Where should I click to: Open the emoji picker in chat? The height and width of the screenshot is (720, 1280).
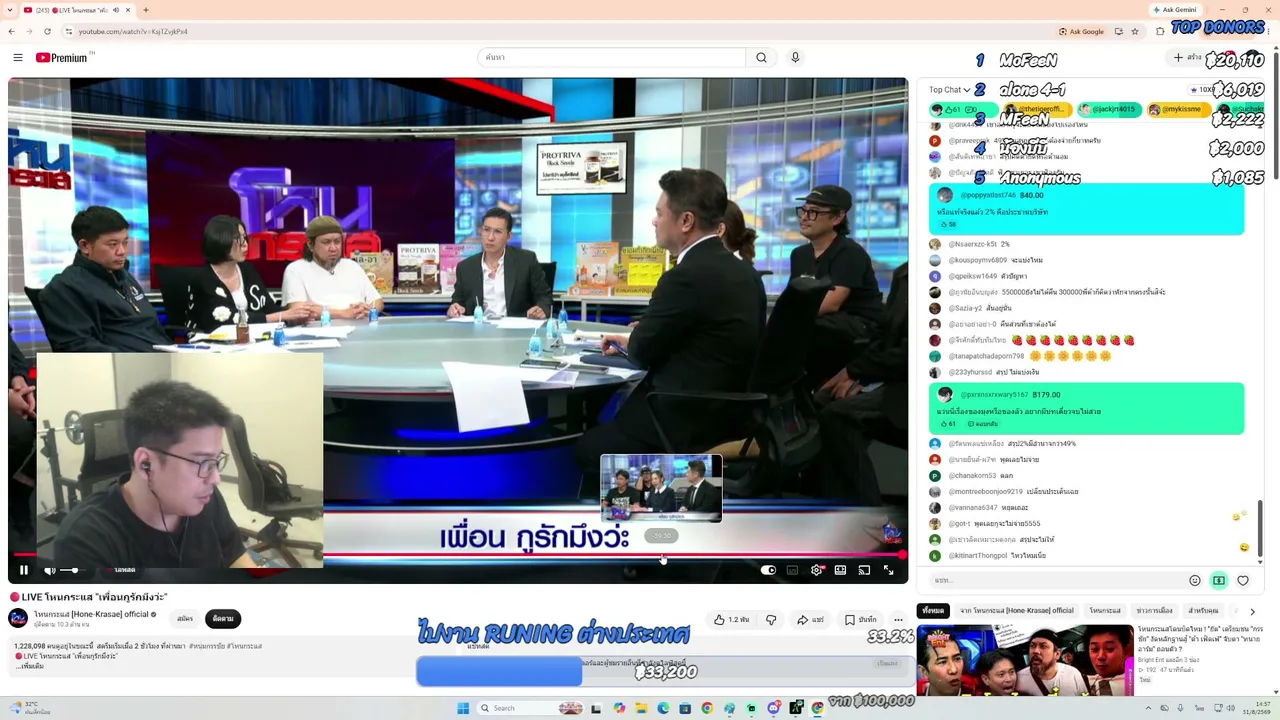(1194, 580)
